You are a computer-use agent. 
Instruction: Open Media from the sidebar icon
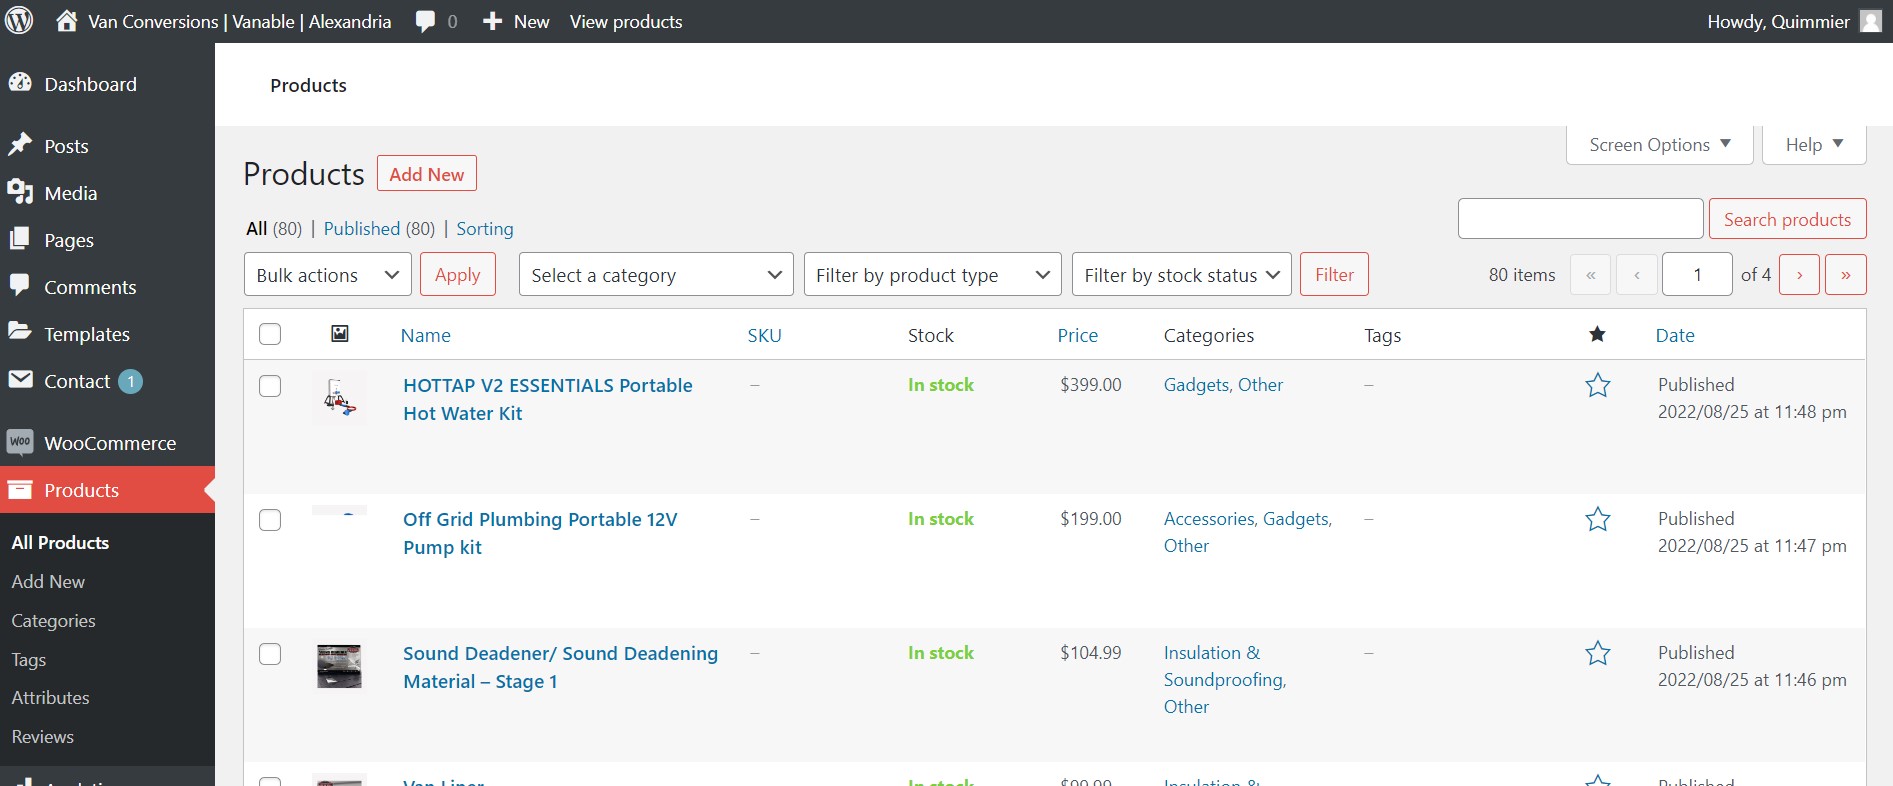click(20, 192)
